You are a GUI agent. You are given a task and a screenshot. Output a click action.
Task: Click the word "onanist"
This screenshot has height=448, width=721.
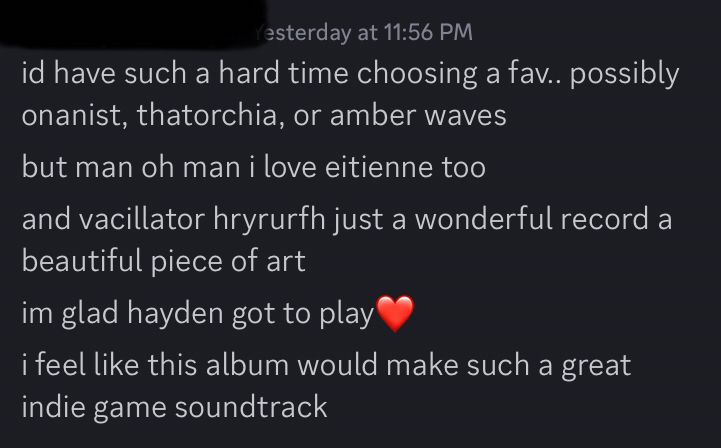coord(74,115)
